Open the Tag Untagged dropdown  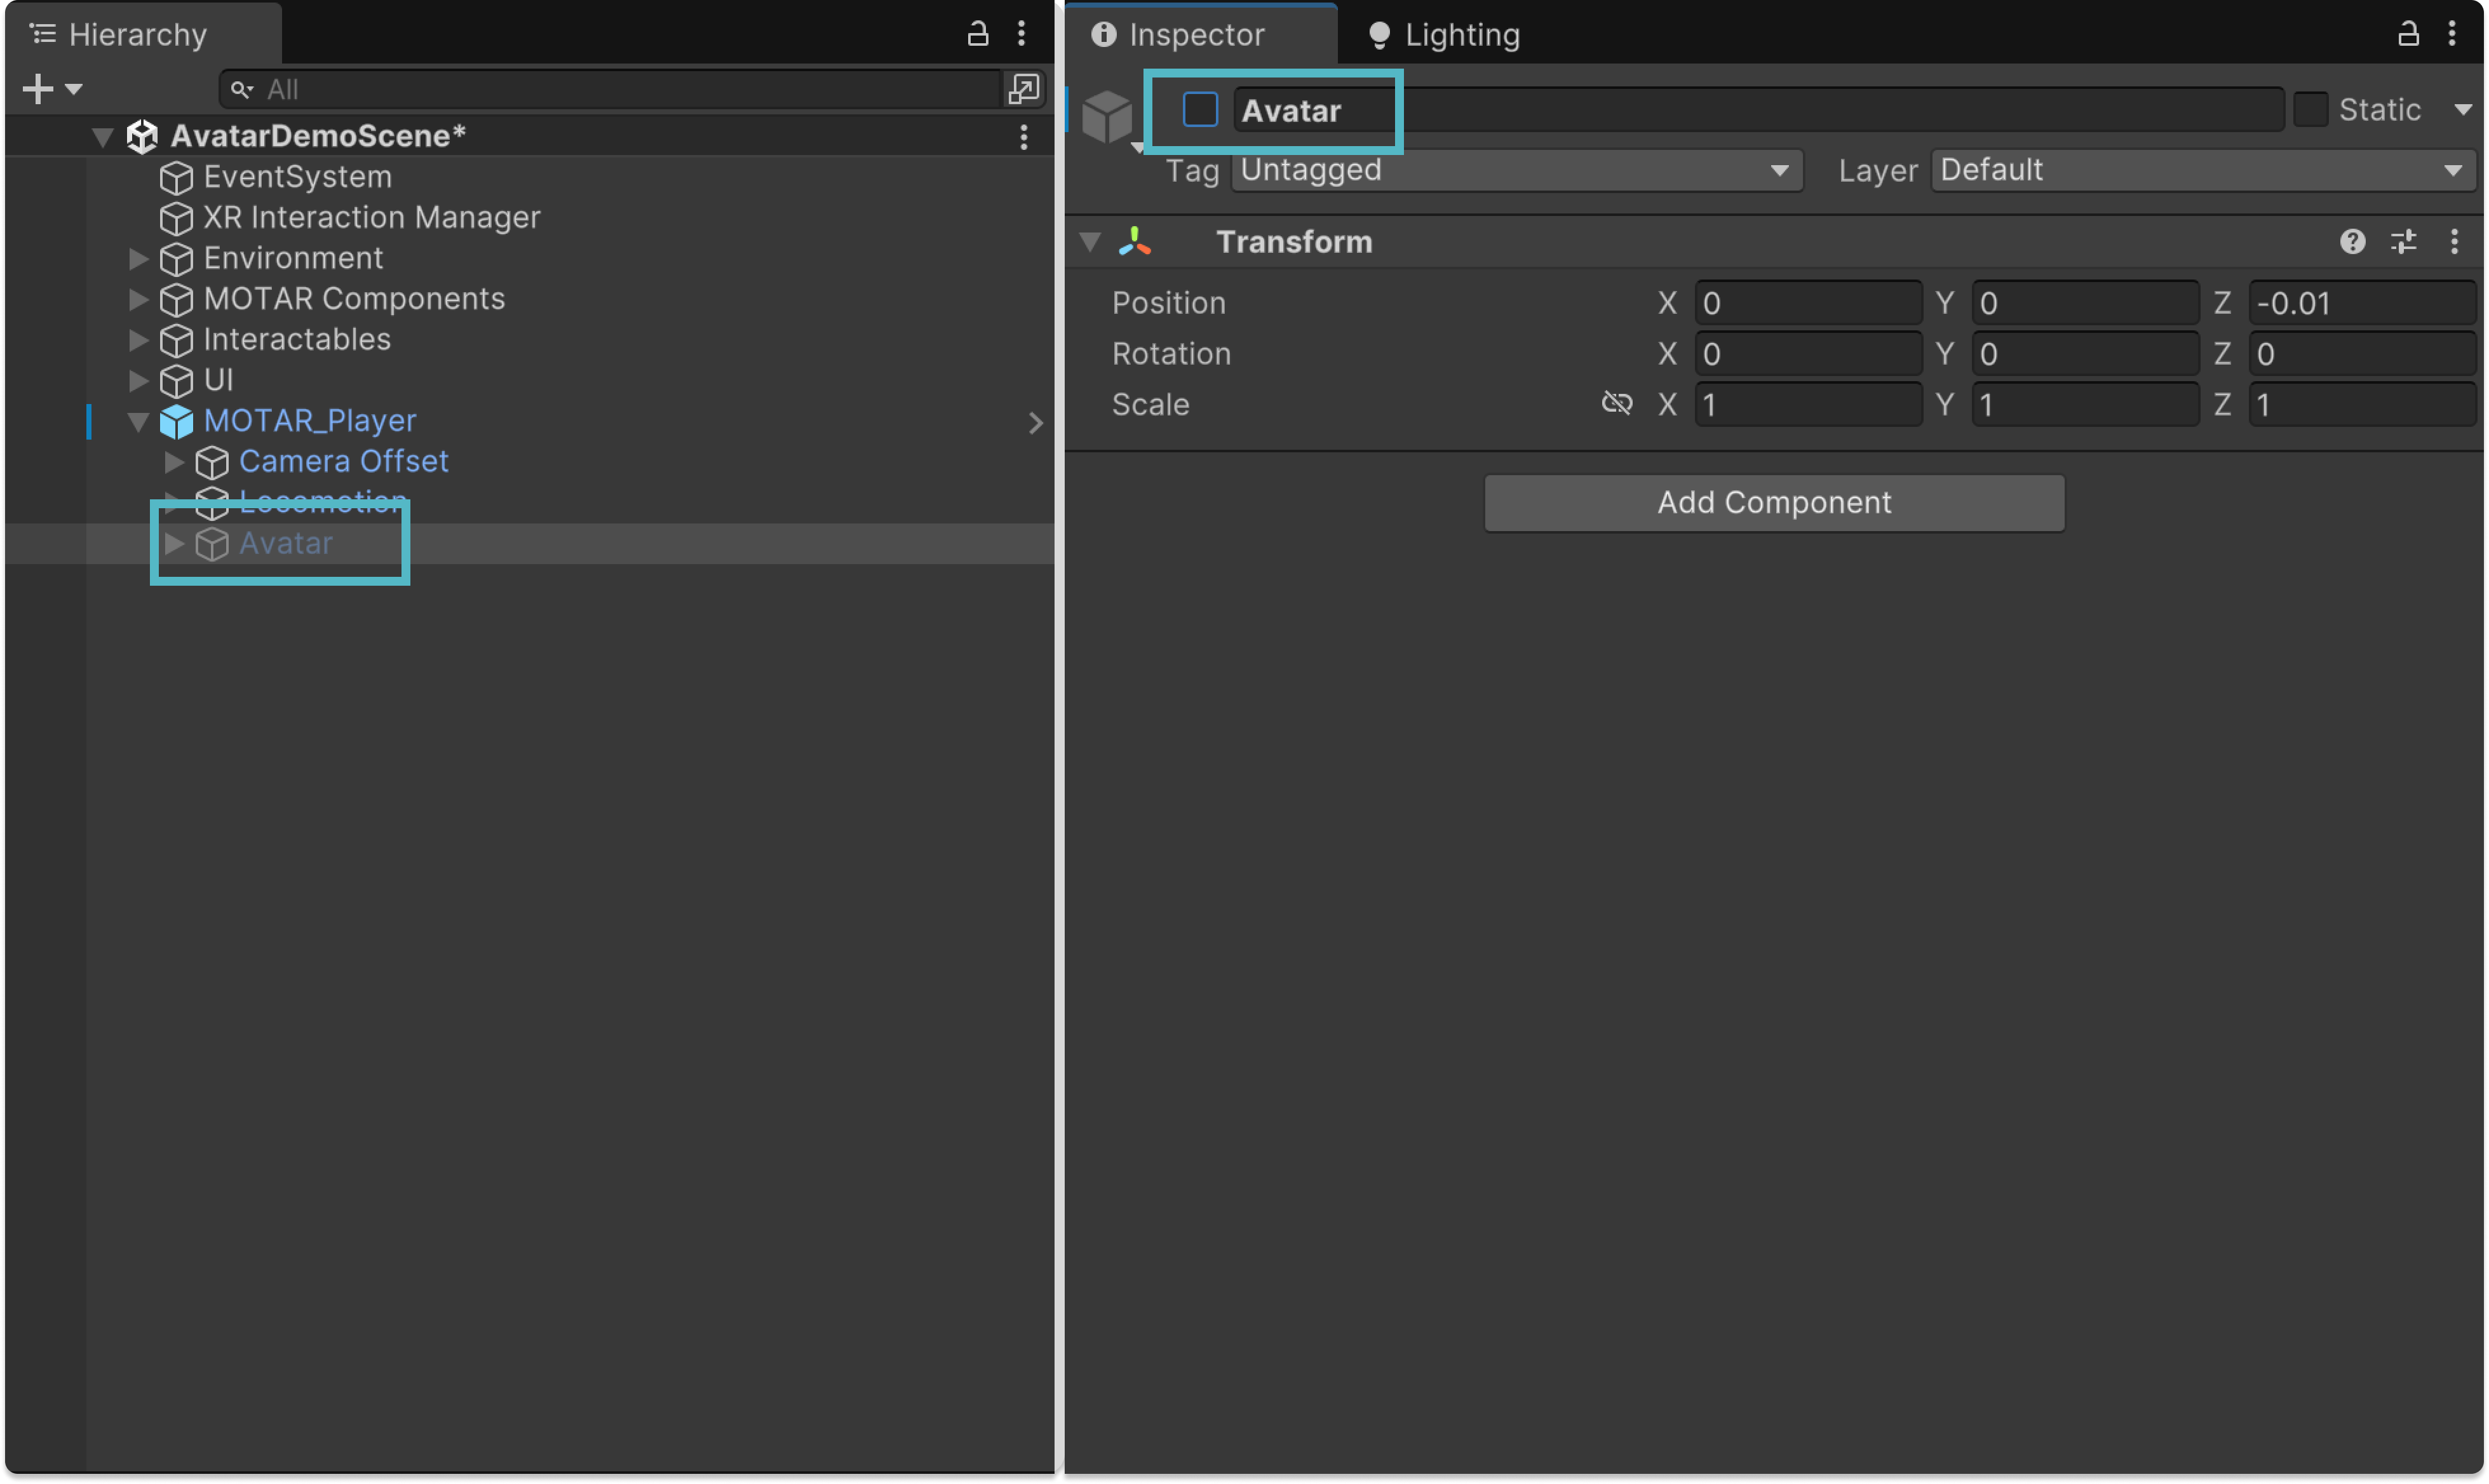[1516, 171]
